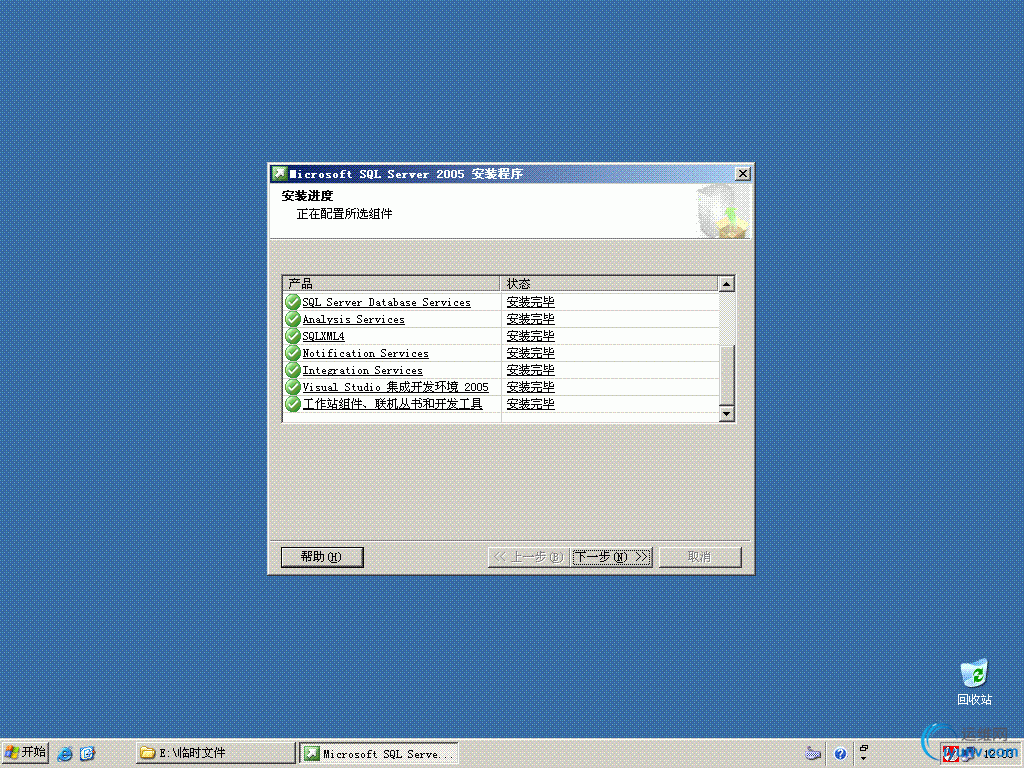This screenshot has width=1024, height=768.
Task: Click the green check icon beside Notification Services
Action: point(293,353)
